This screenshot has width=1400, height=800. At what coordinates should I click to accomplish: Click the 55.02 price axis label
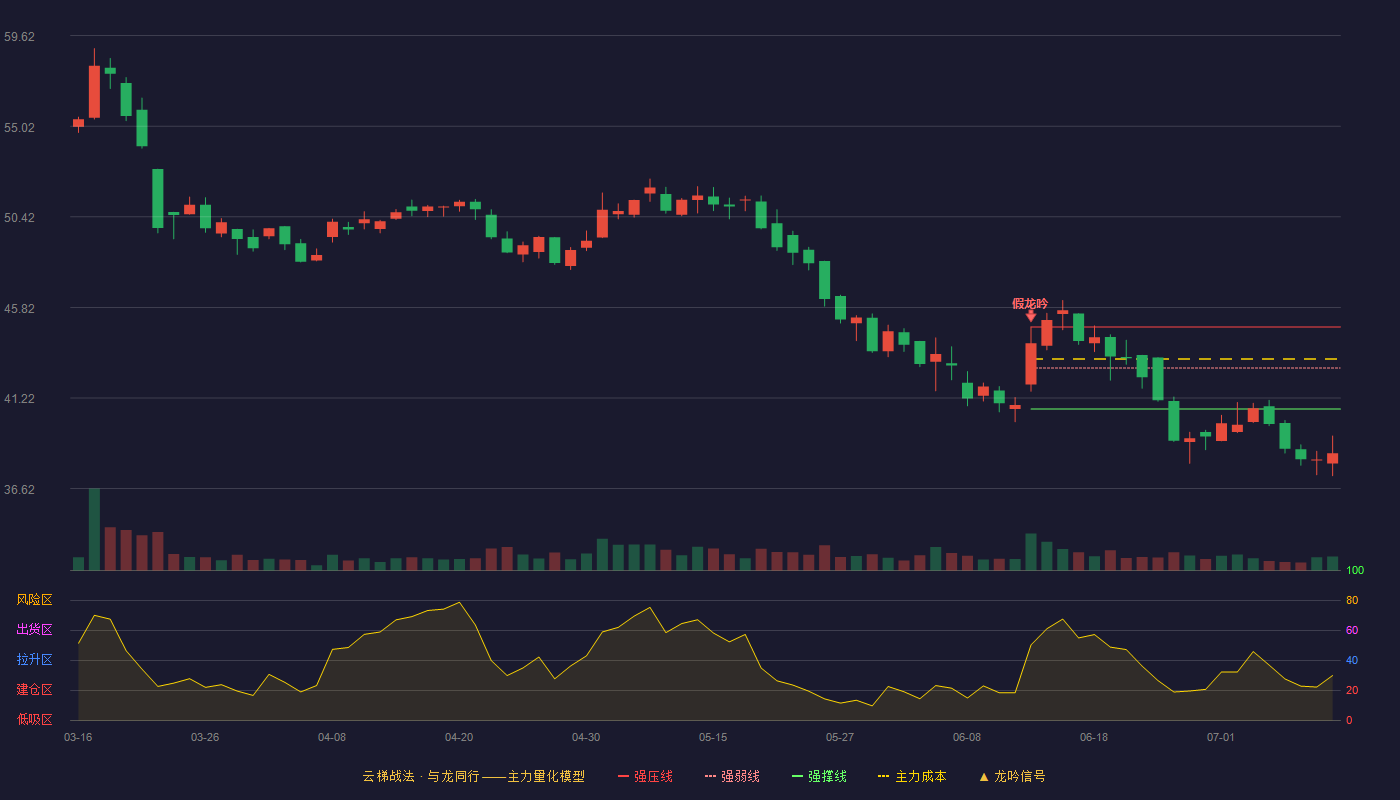(x=19, y=128)
